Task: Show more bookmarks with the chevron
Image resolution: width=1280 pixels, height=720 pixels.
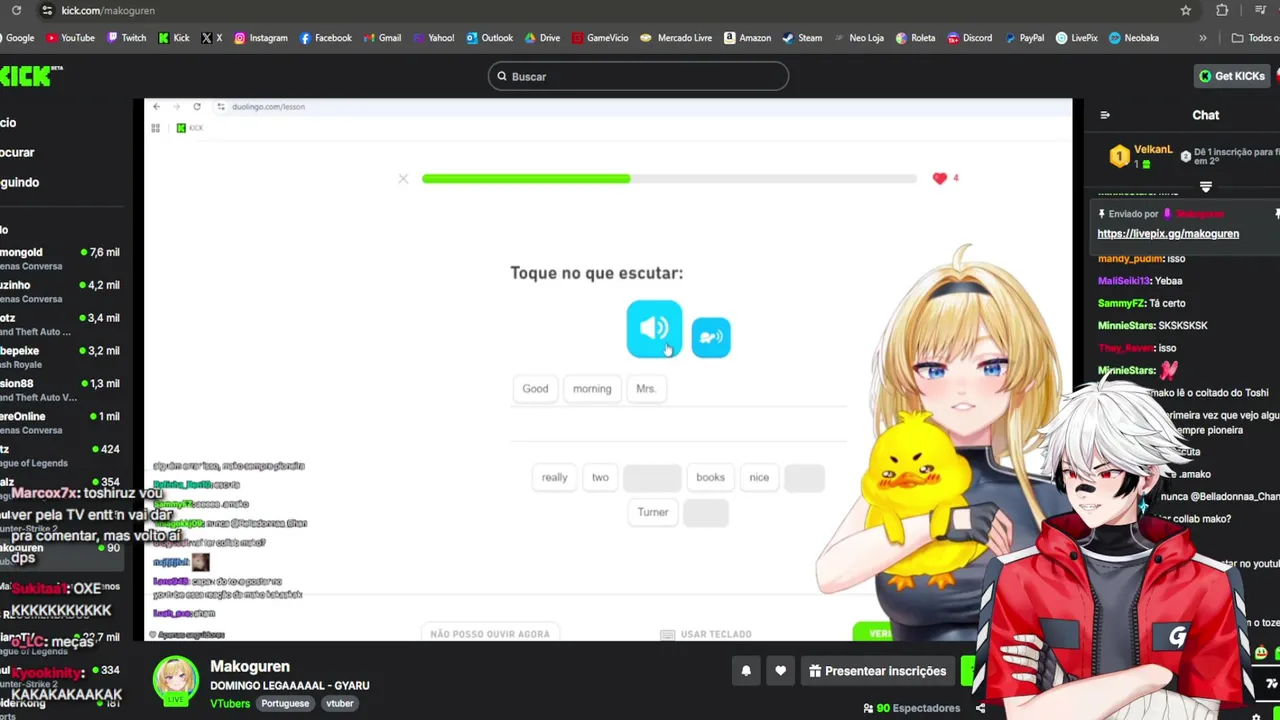Action: (1203, 38)
